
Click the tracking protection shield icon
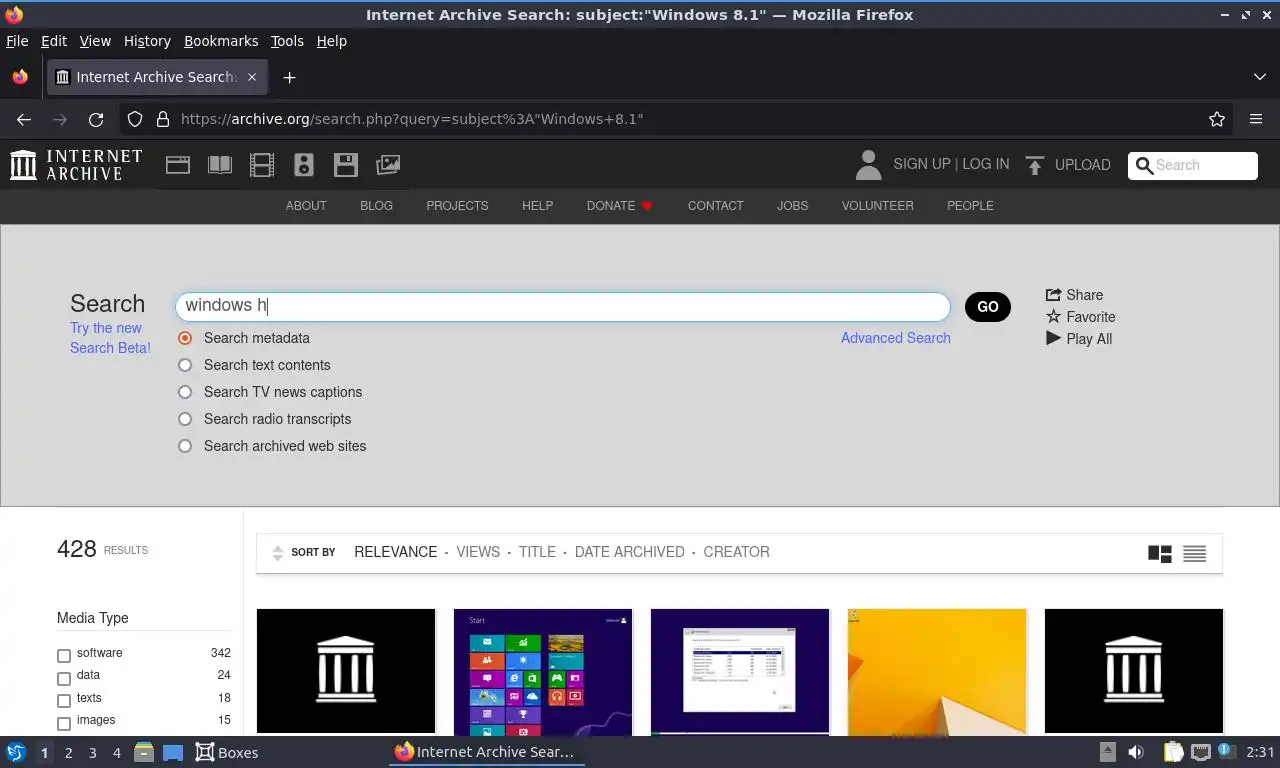135,119
